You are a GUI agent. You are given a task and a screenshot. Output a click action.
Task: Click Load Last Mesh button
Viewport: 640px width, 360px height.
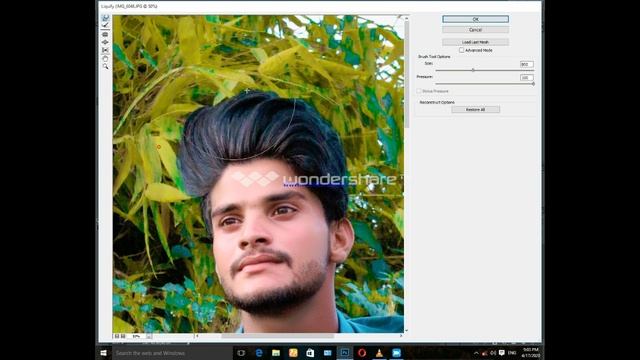pos(476,42)
